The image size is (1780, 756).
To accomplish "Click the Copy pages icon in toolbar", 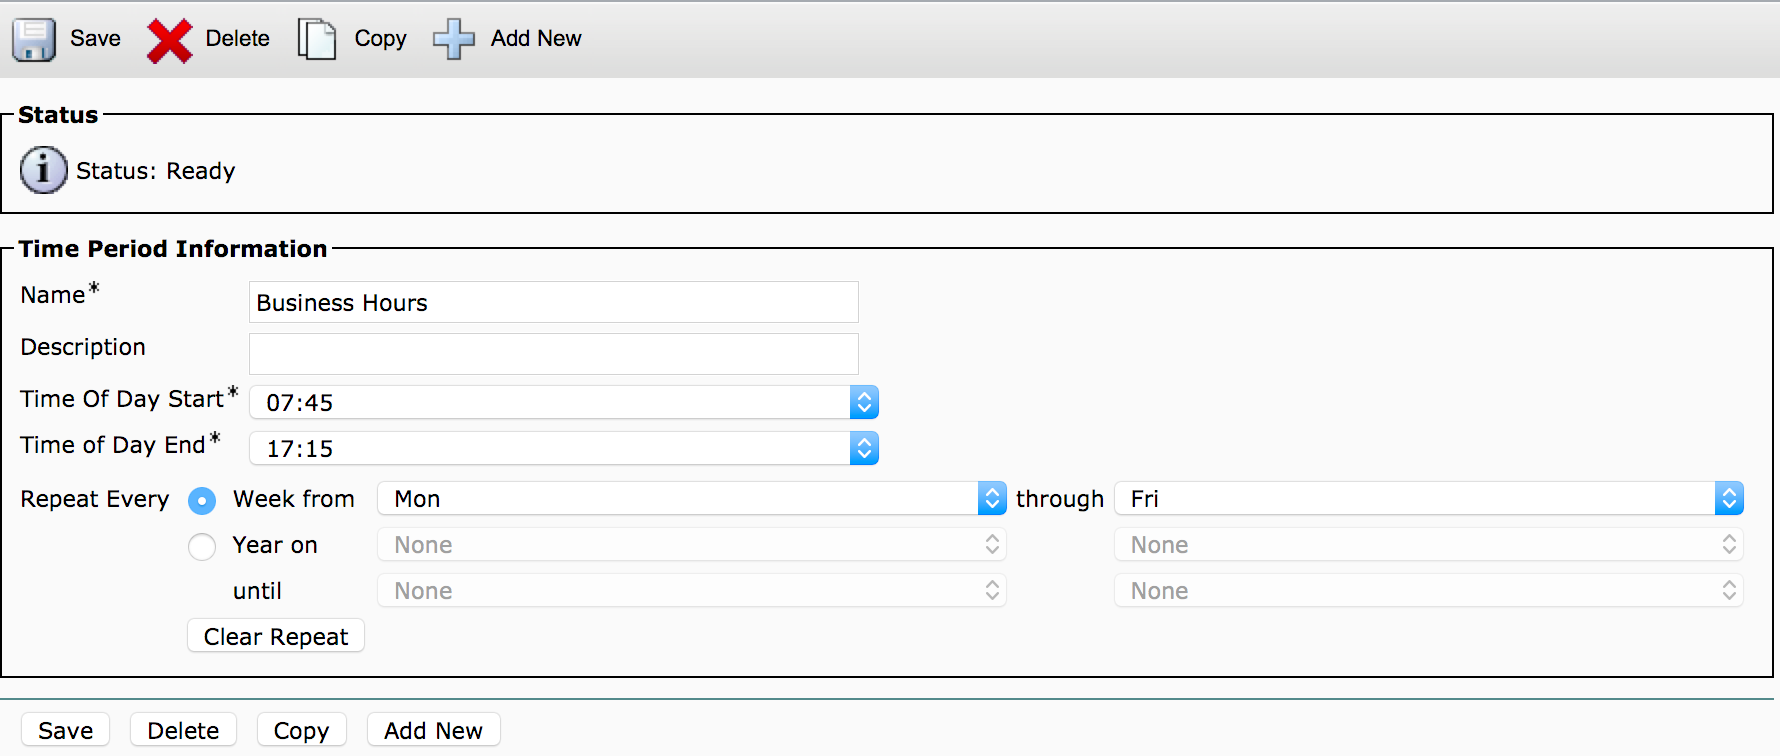I will pyautogui.click(x=317, y=39).
